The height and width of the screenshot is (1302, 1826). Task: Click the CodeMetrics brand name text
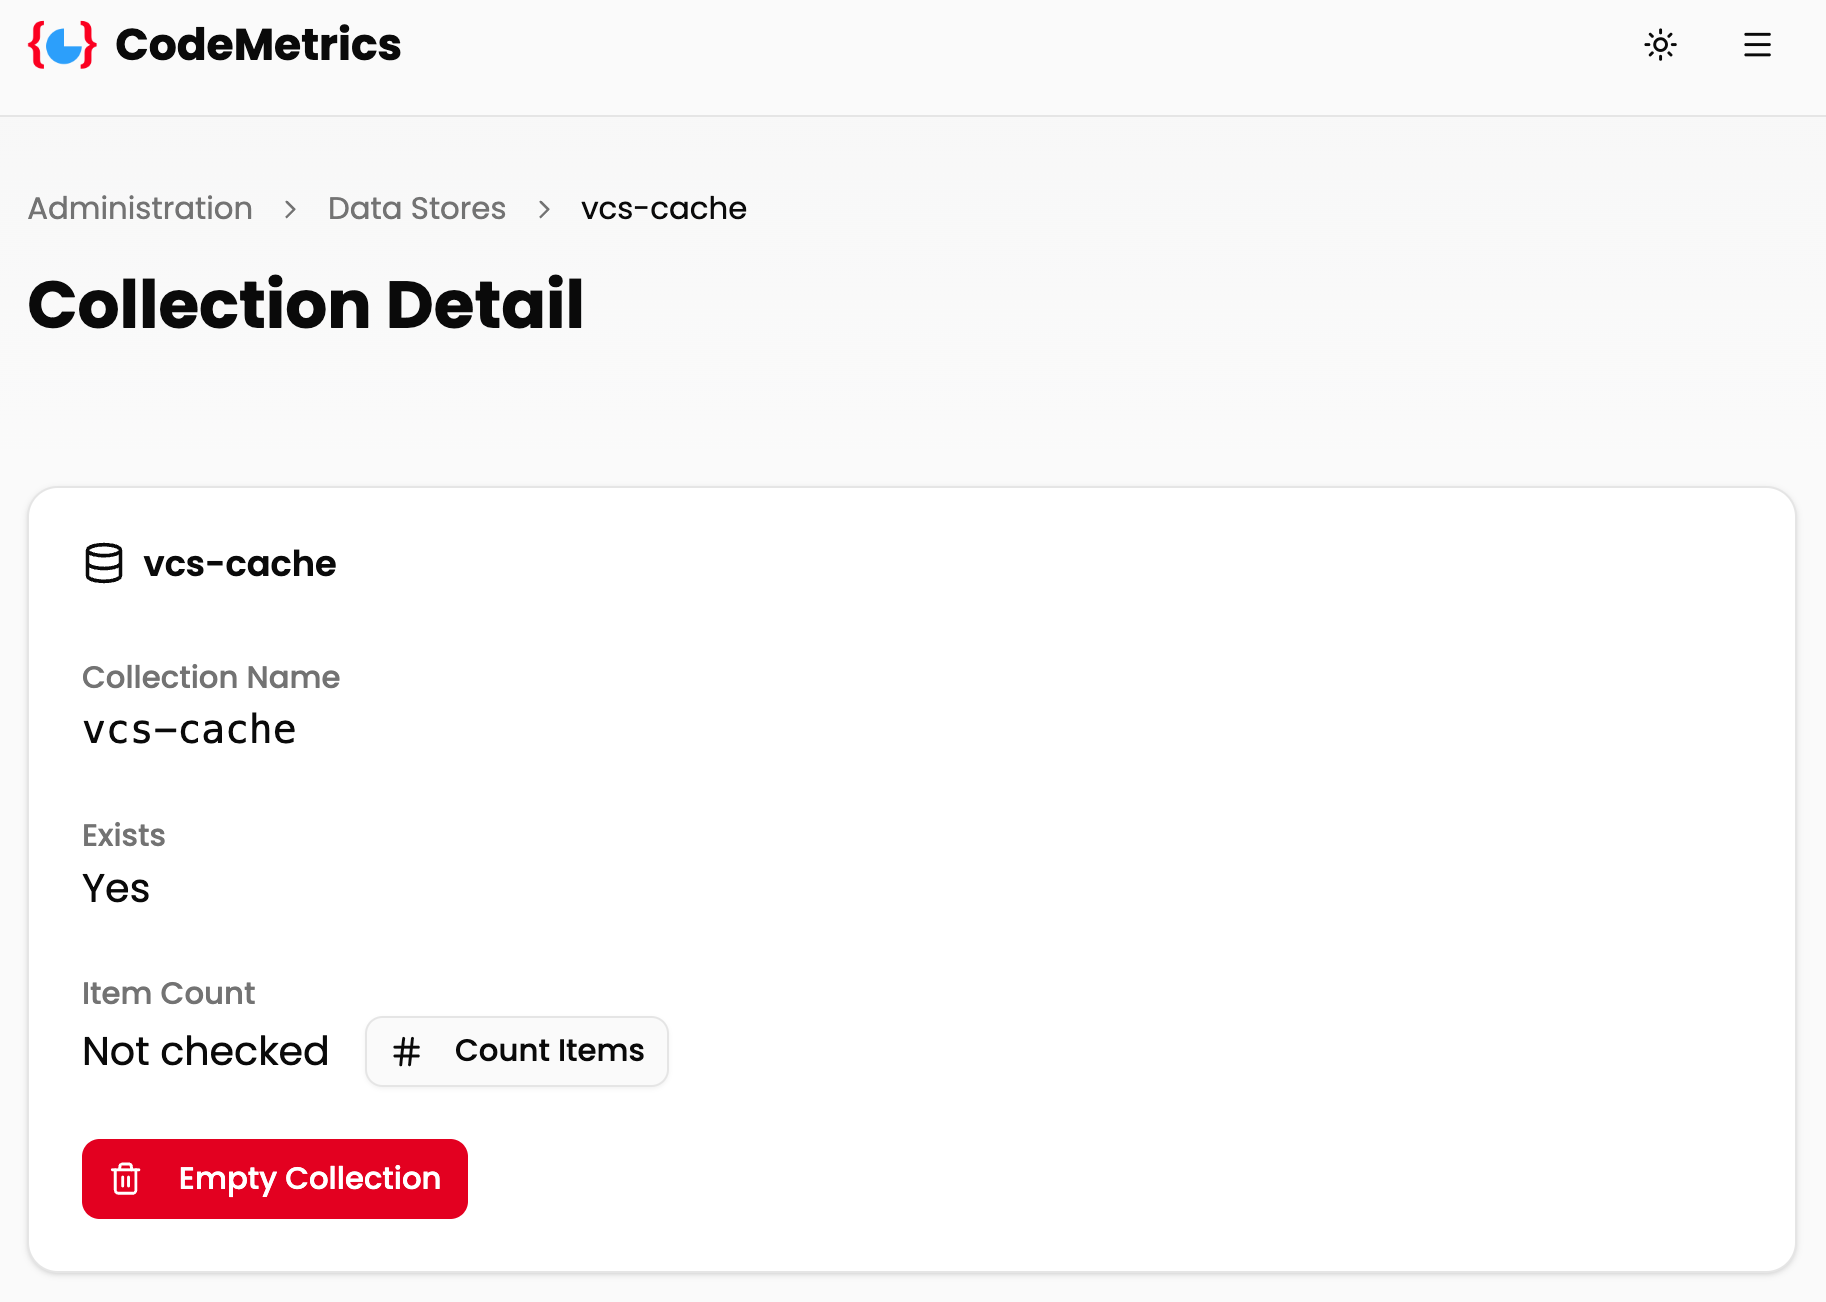click(258, 45)
